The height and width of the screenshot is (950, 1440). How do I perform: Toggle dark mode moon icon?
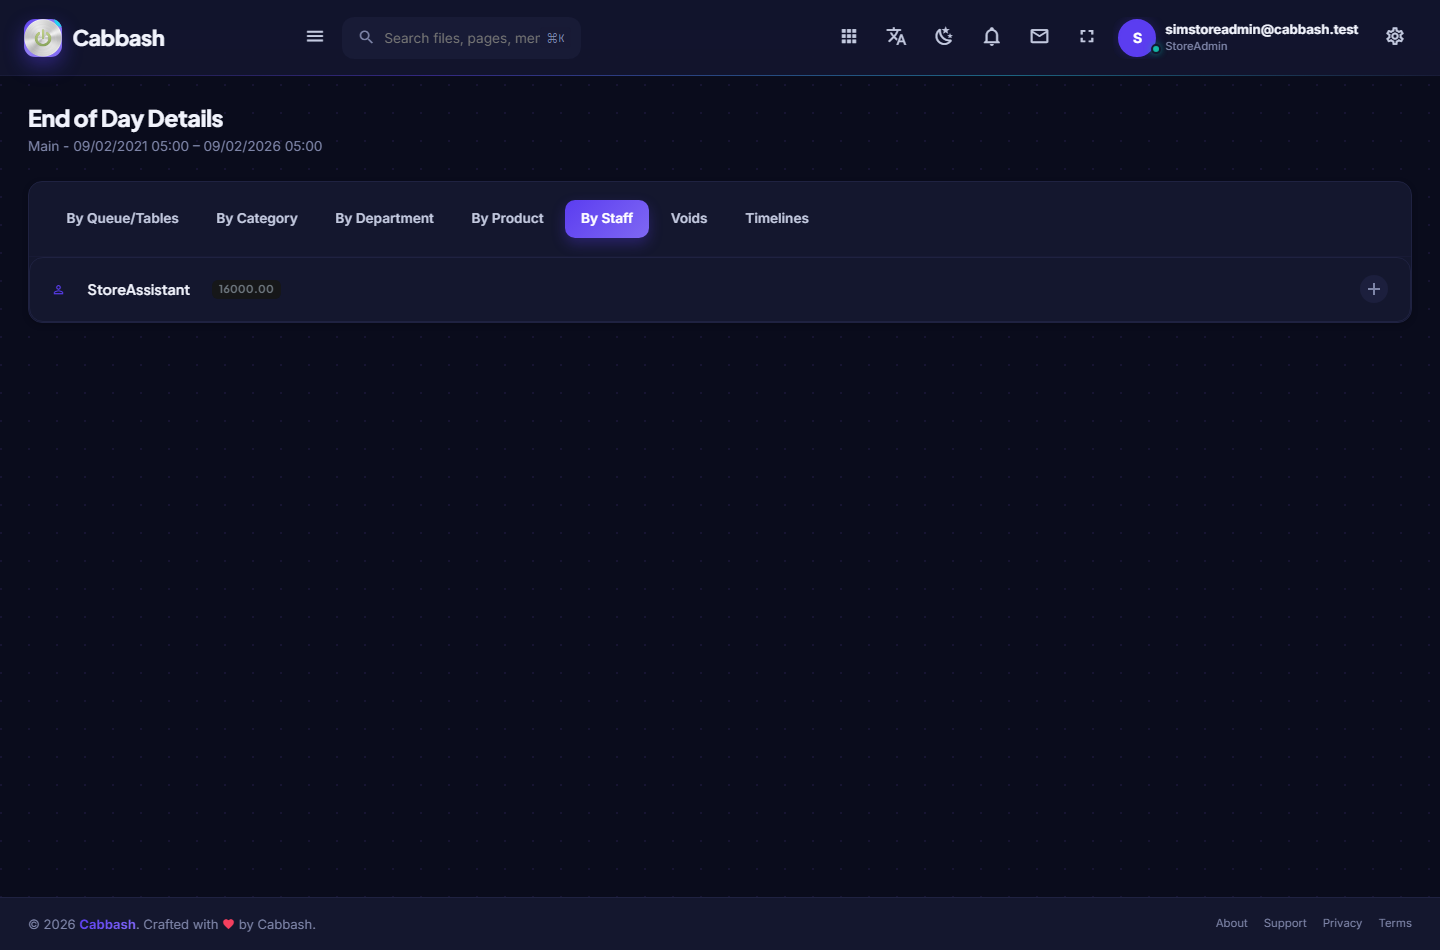click(944, 37)
